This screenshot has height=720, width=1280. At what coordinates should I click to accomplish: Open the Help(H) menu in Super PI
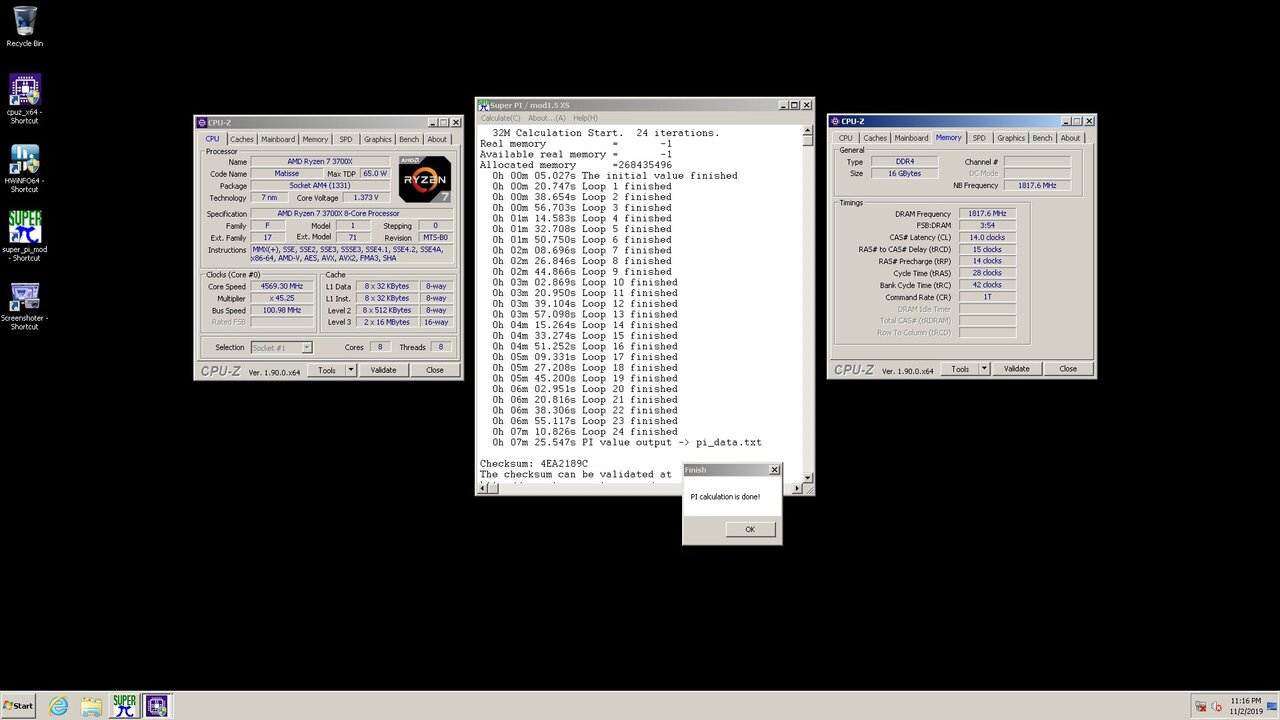click(585, 118)
